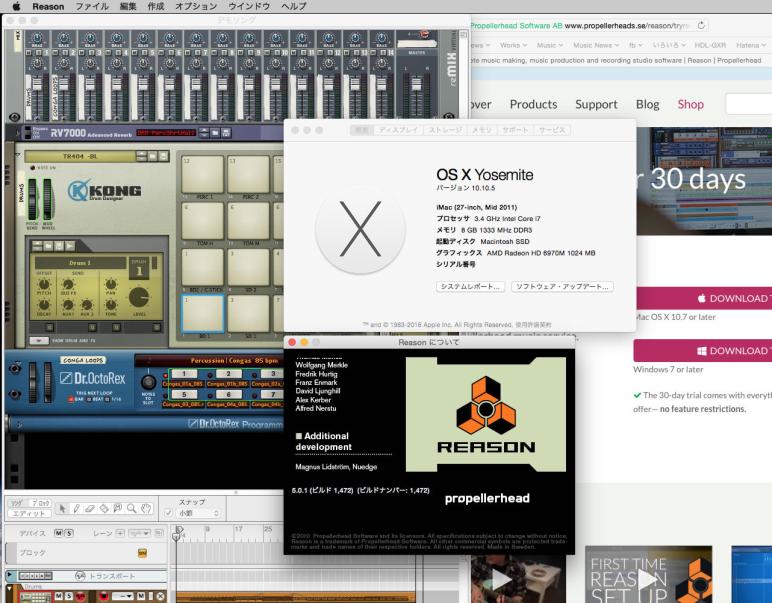
Task: Click the reMIX master fader
Action: pyautogui.click(x=417, y=83)
